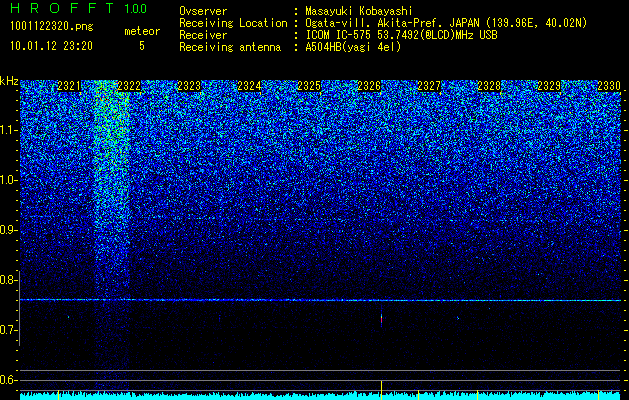Click the 2322 time label
The width and height of the screenshot is (629, 400).
pyautogui.click(x=129, y=86)
